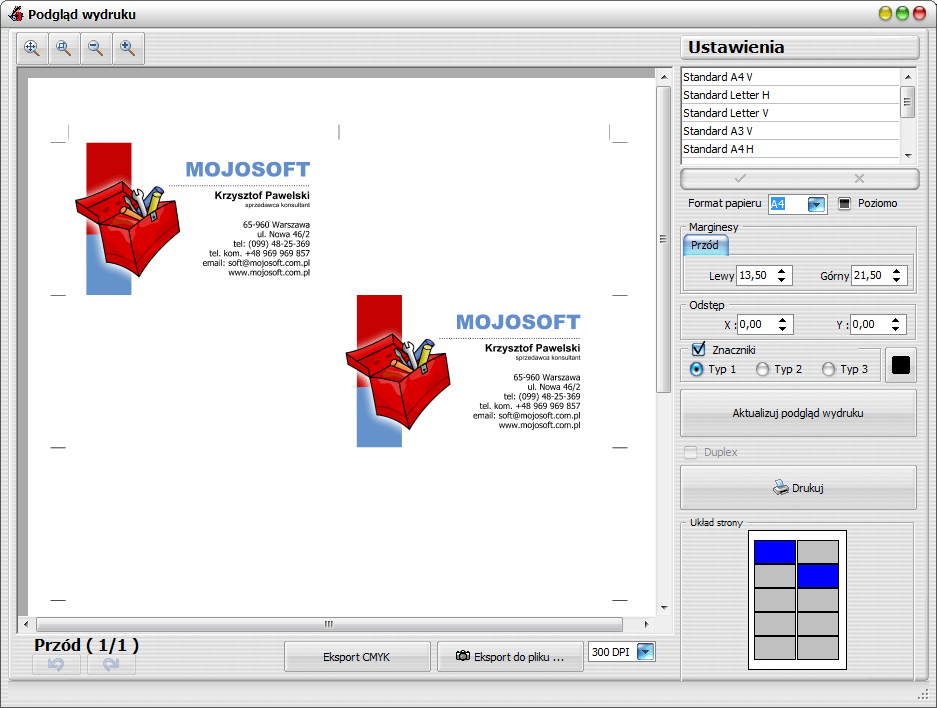The image size is (937, 708).
Task: Click the zoom-to-fit magnifier with arrows
Action: [x=32, y=48]
